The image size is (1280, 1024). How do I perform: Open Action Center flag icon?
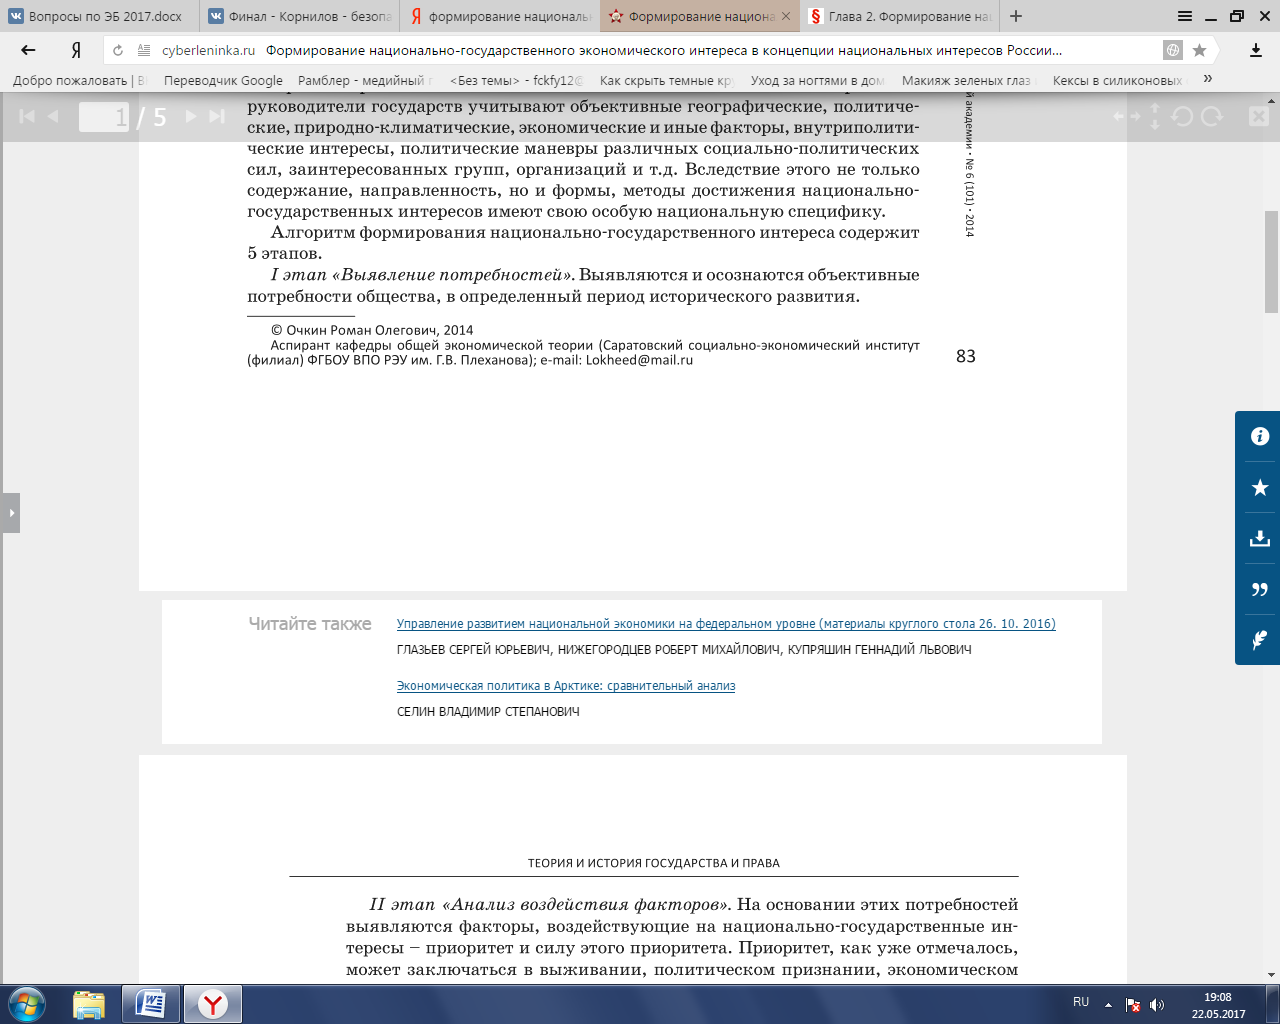tap(1133, 1005)
